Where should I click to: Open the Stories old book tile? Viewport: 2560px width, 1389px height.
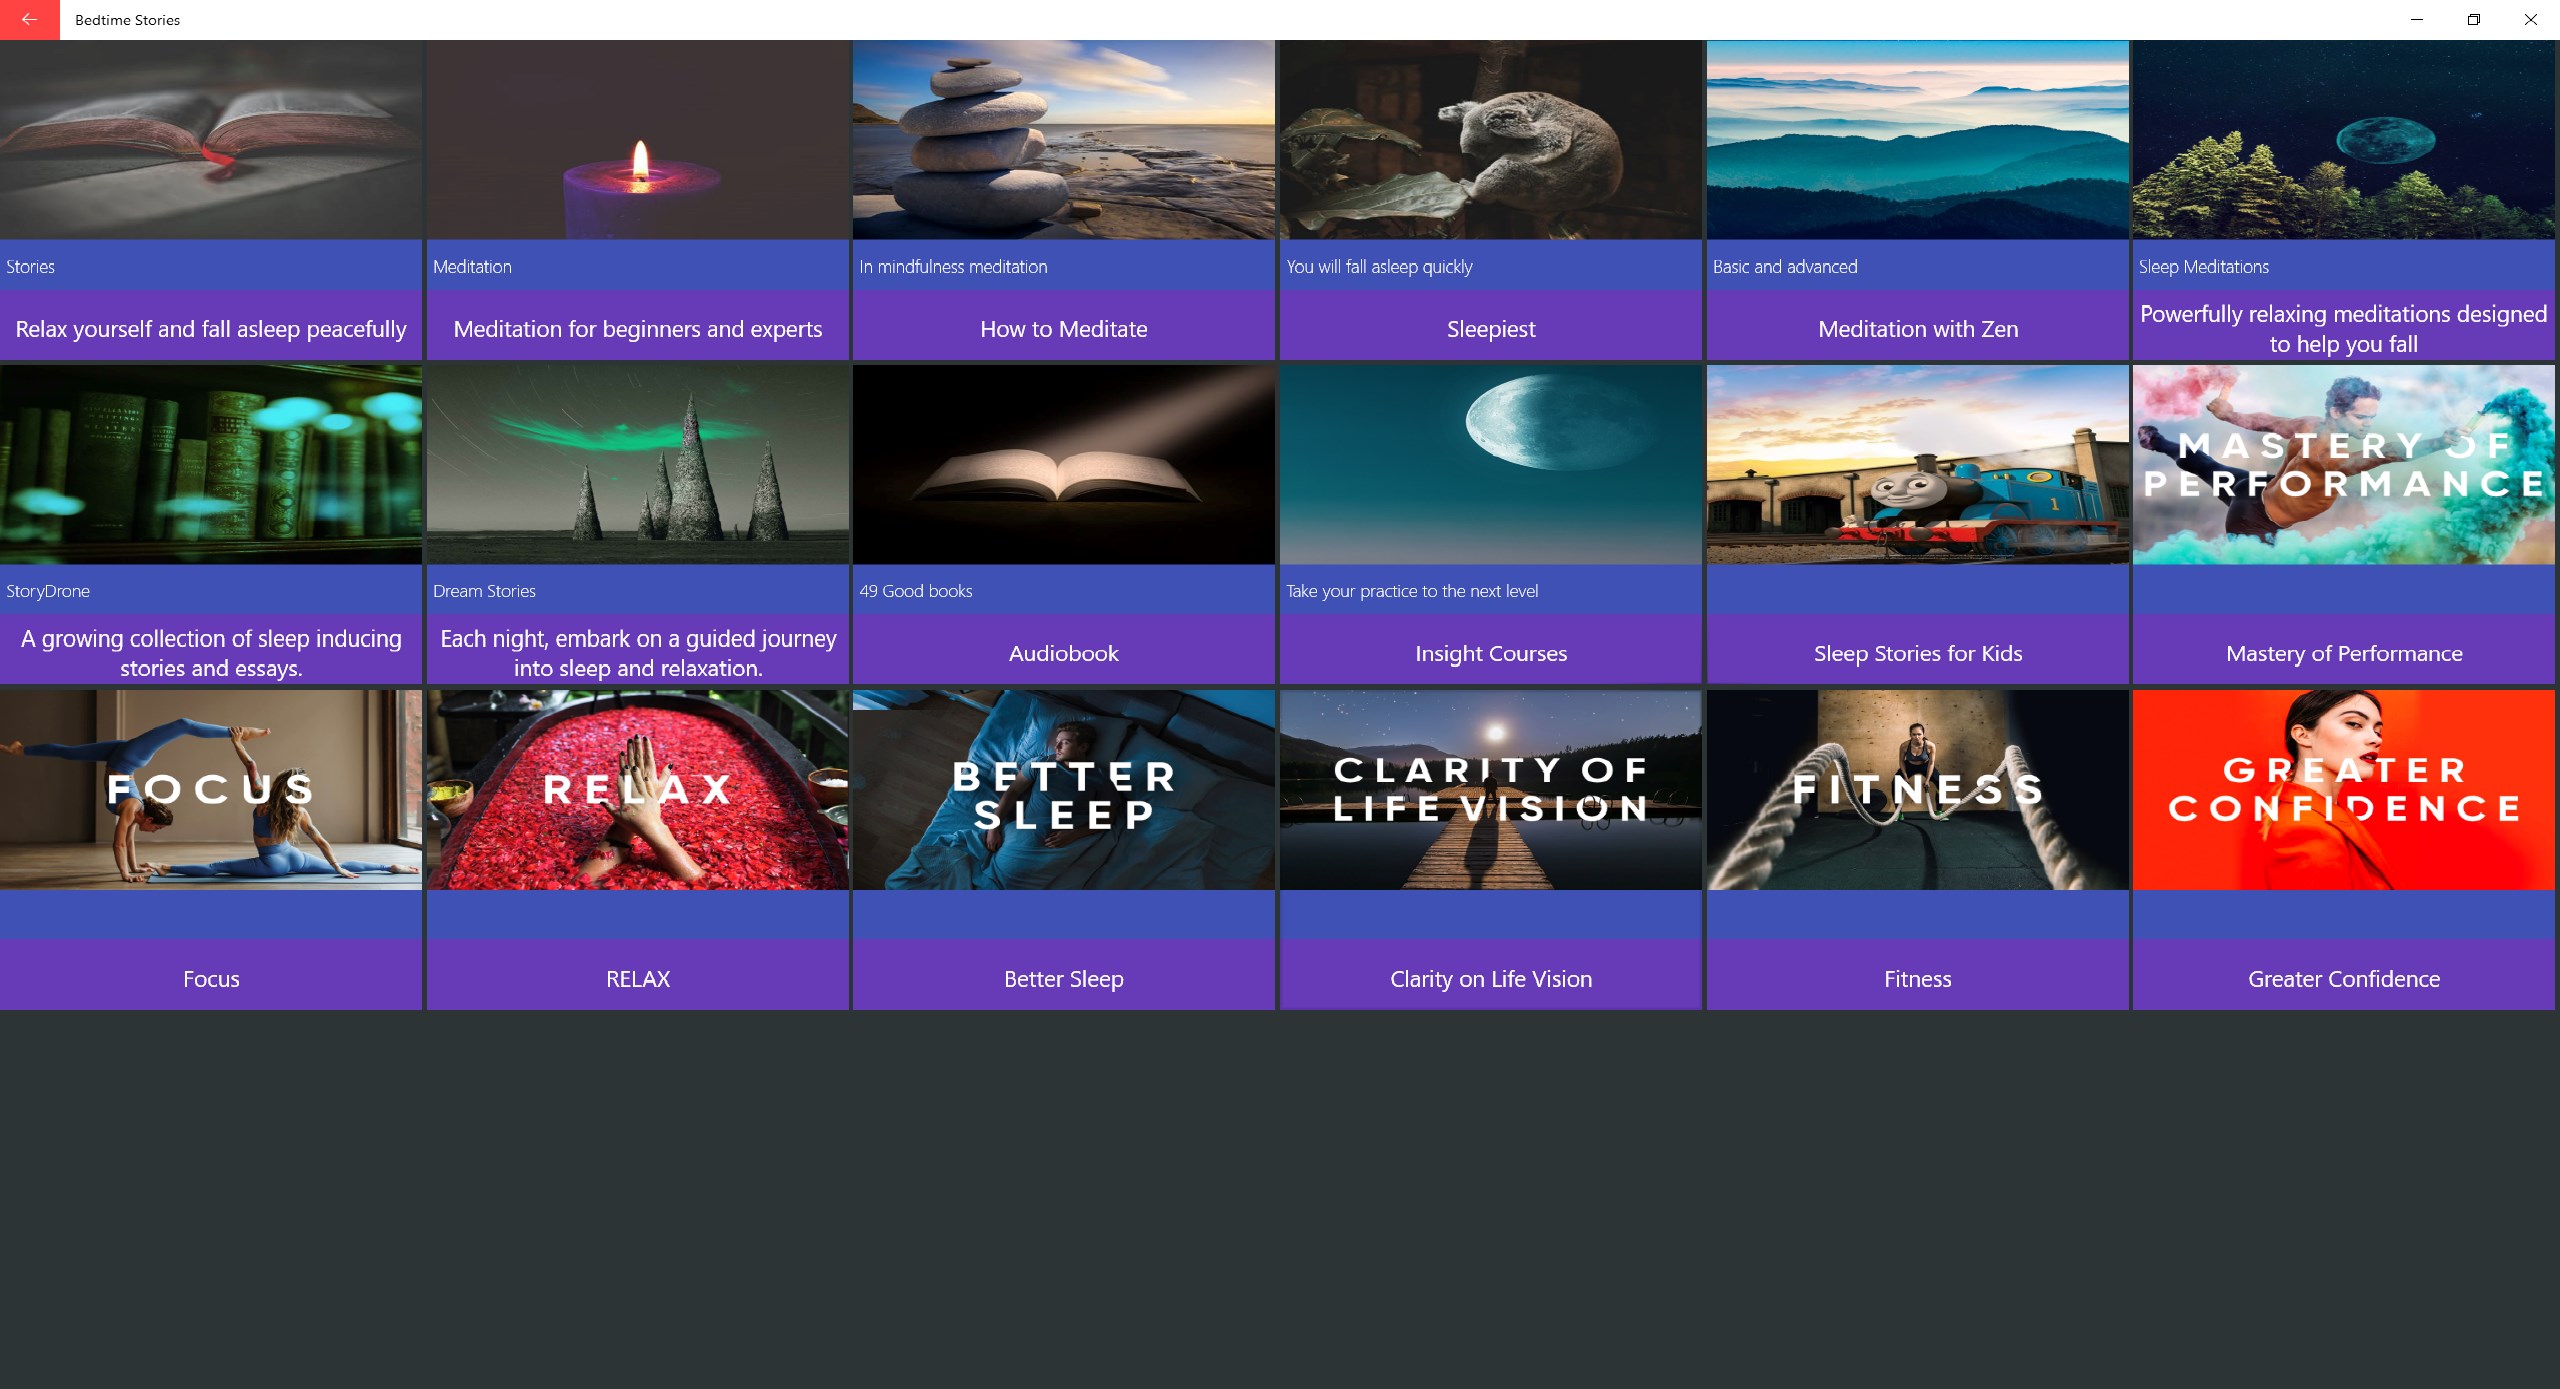click(x=211, y=140)
